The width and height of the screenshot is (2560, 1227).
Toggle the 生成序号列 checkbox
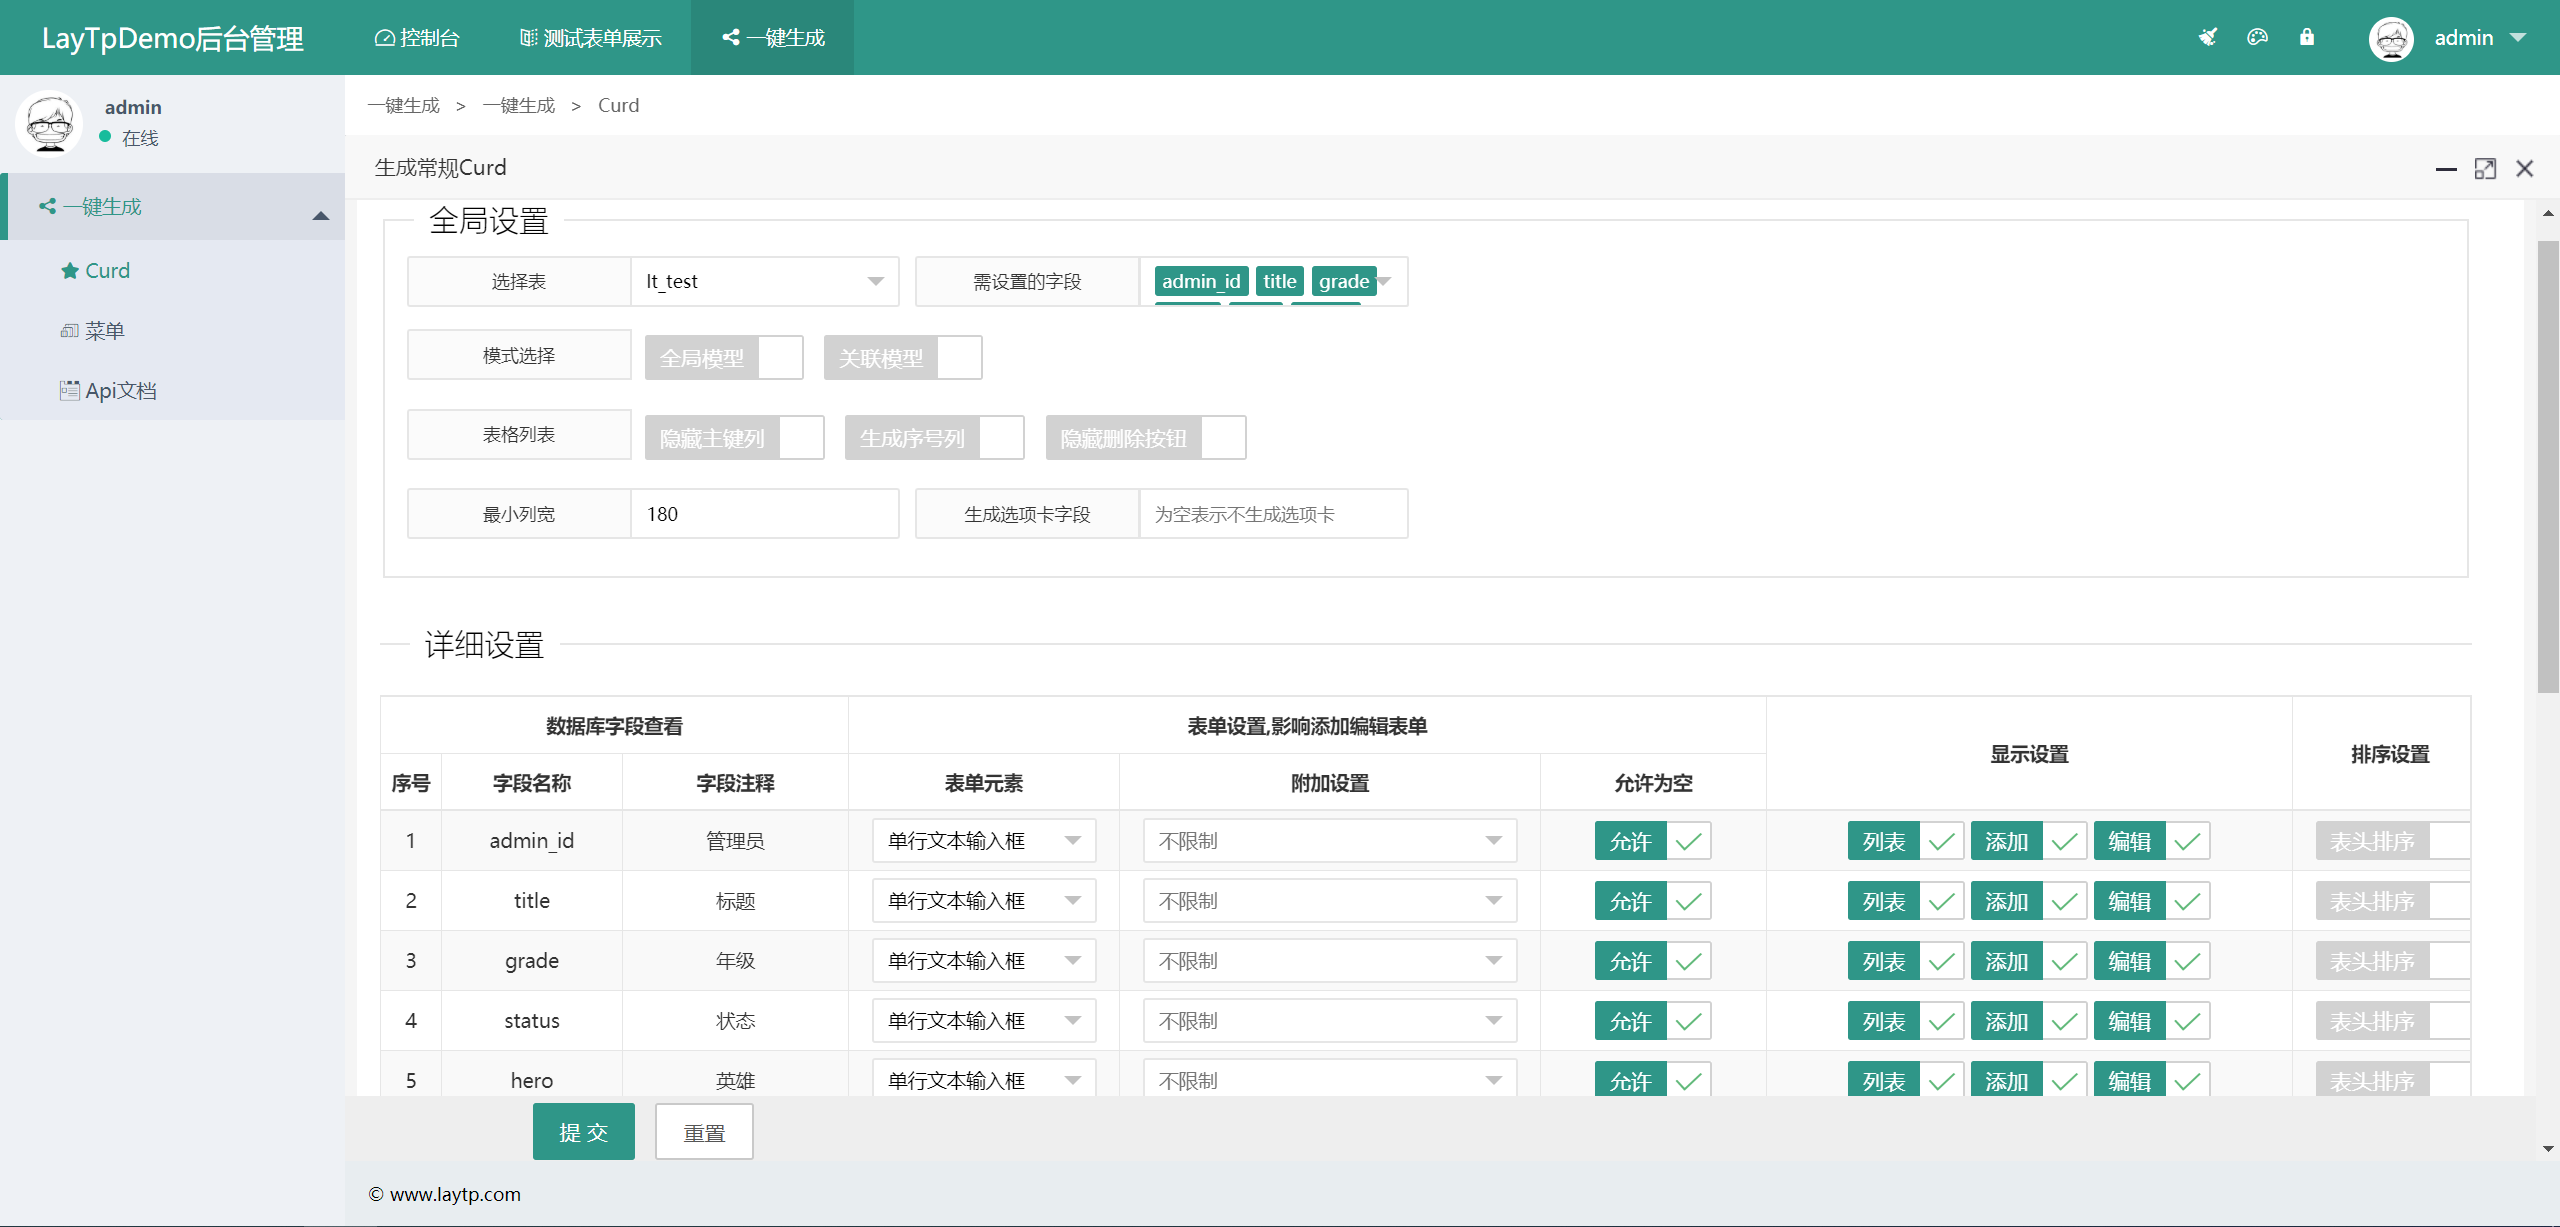(935, 438)
